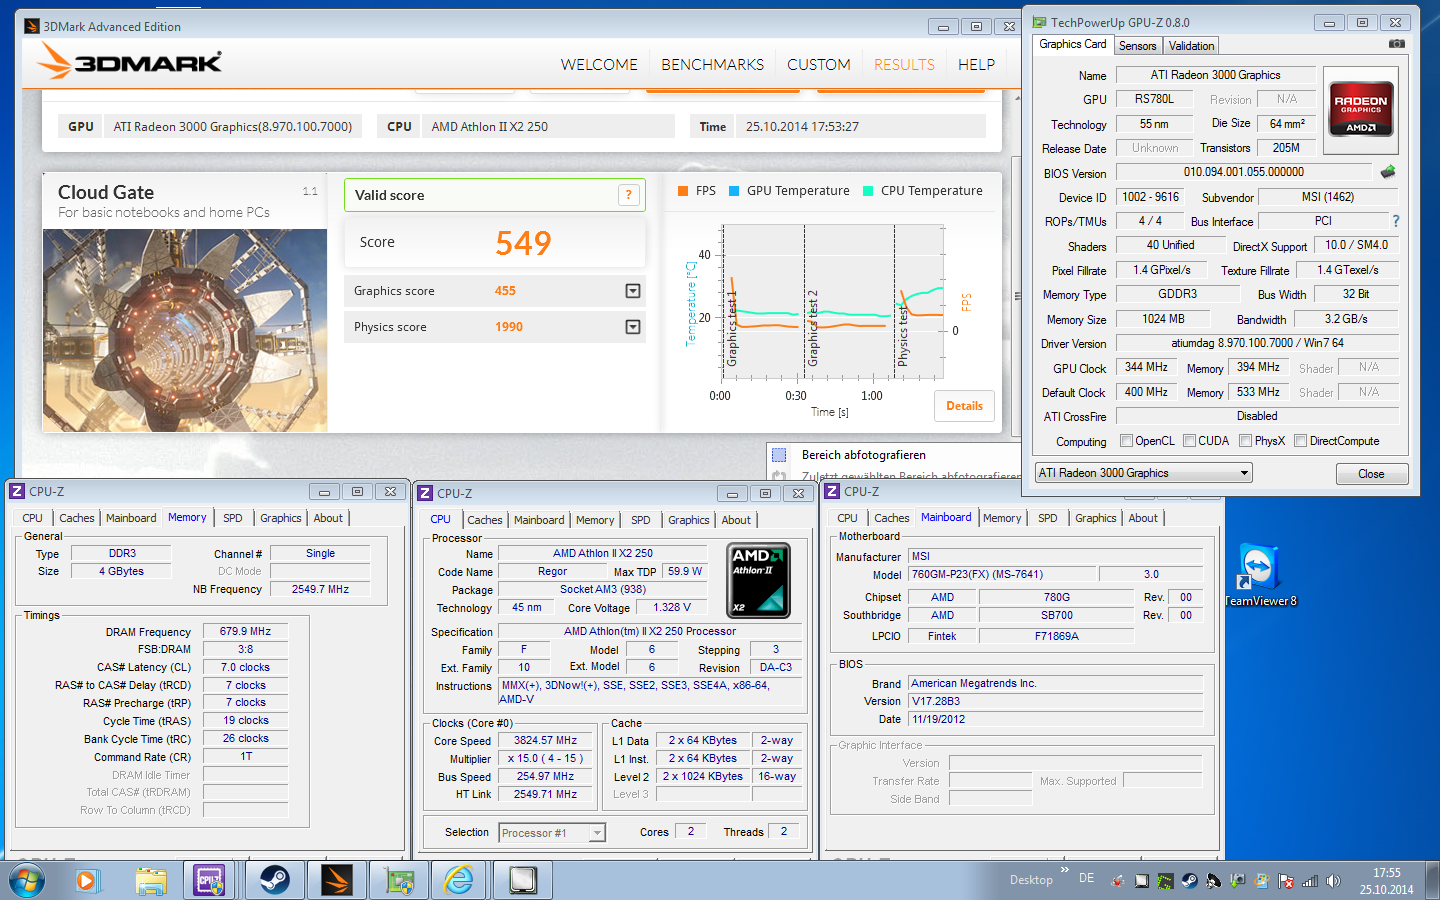Click the AMD Athlon II logo in CPU-Z
Screen dimensions: 1440x900
[x=758, y=580]
